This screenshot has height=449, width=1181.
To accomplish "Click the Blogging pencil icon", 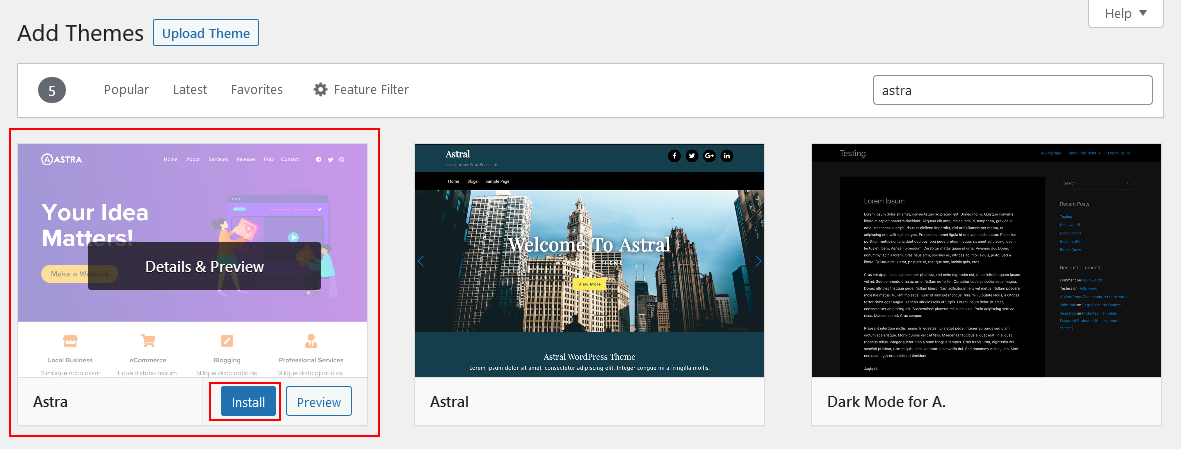I will point(227,341).
